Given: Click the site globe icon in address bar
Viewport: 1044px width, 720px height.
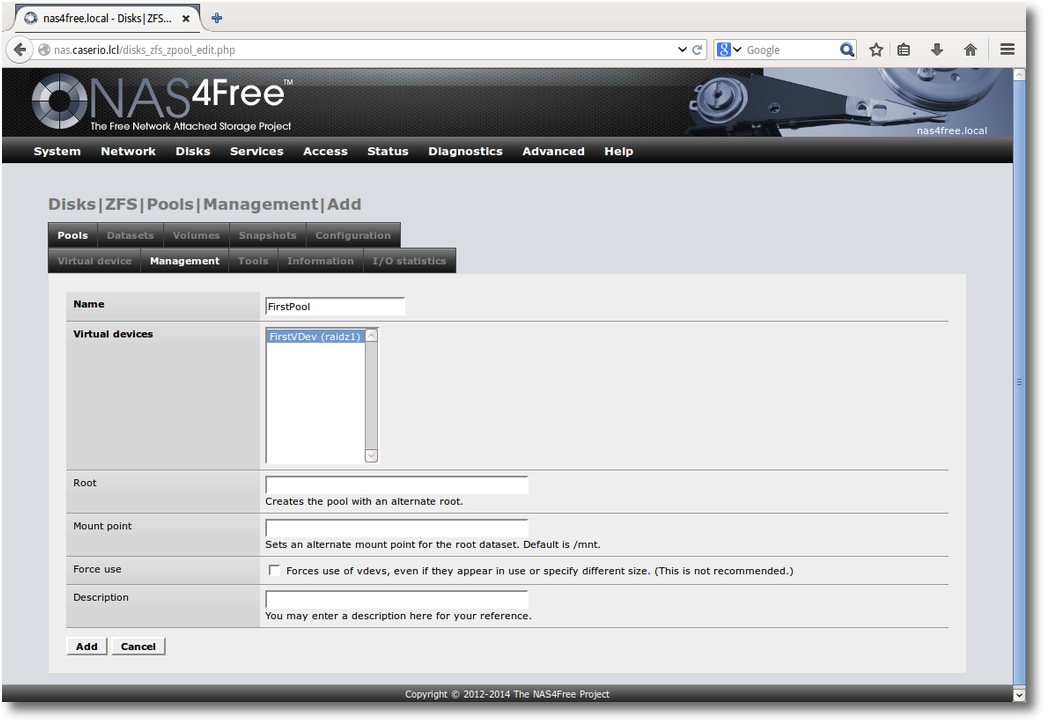Looking at the screenshot, I should pos(44,49).
